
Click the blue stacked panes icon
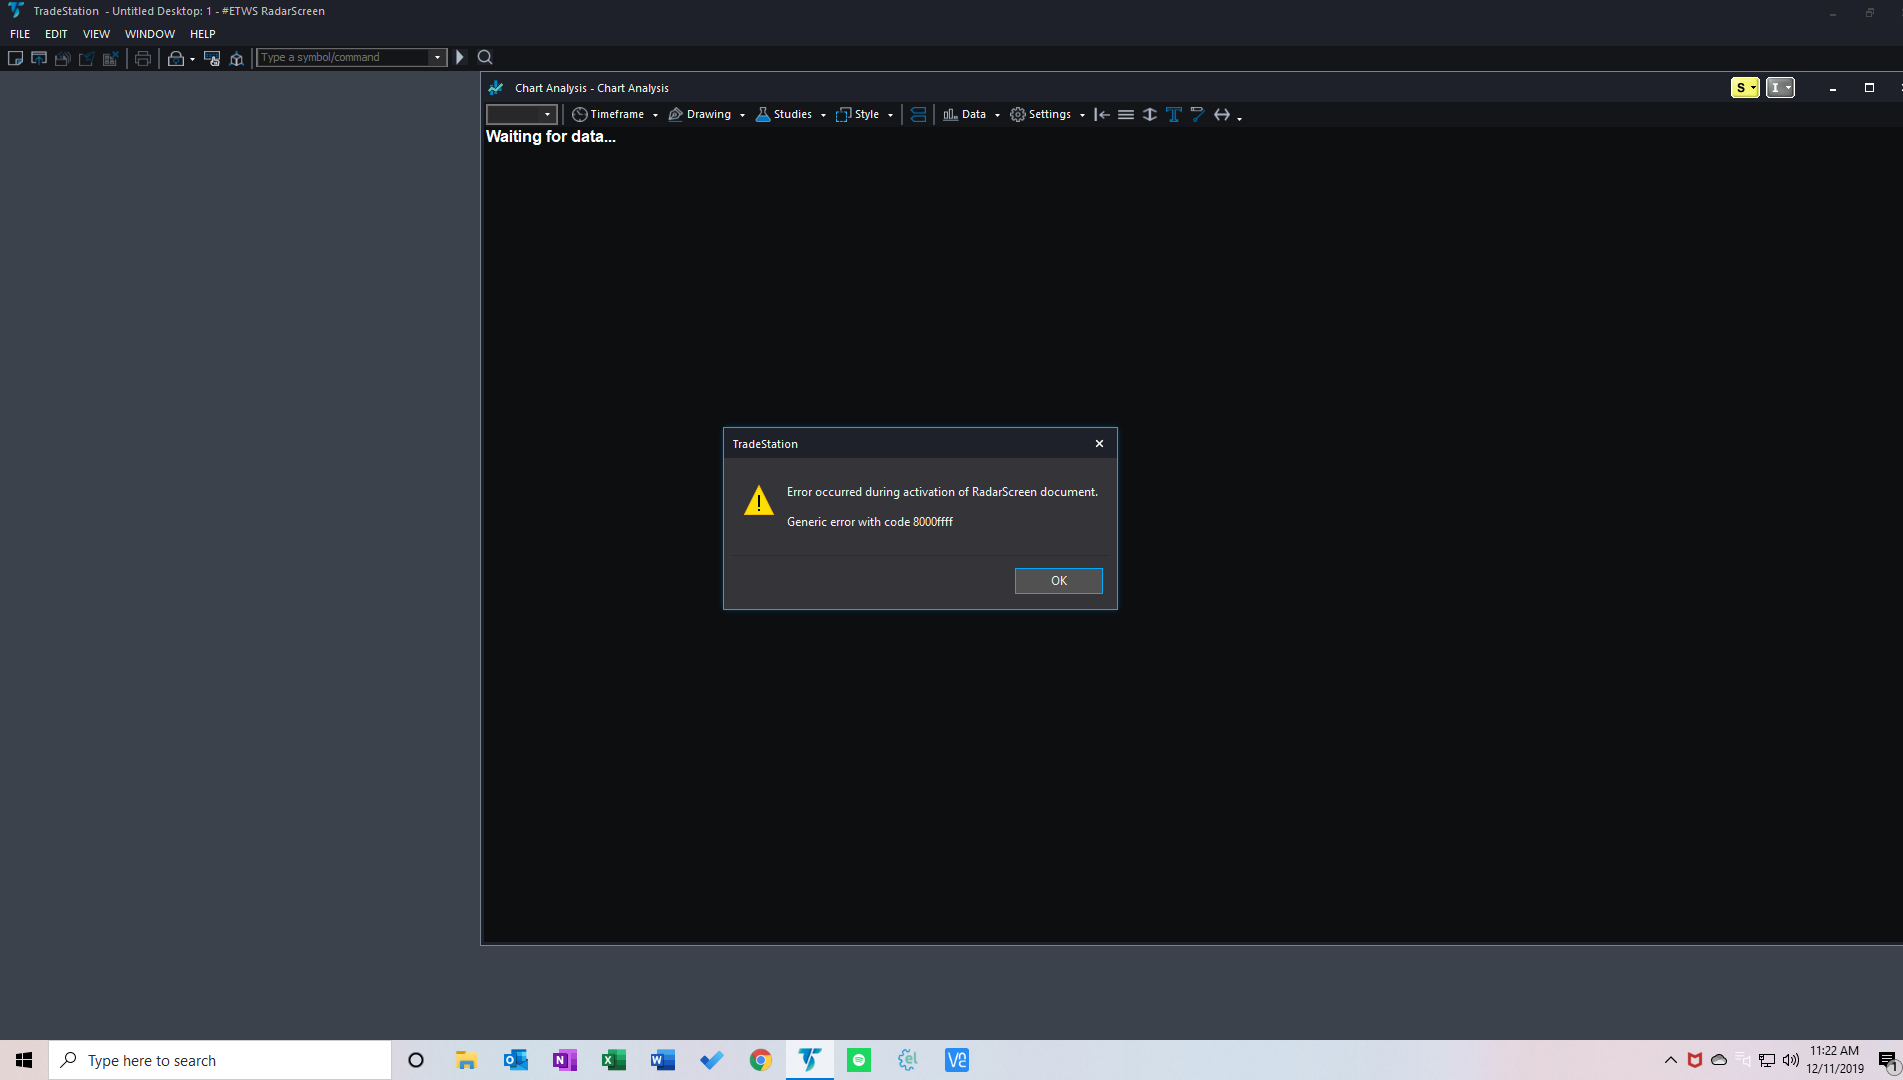point(918,115)
